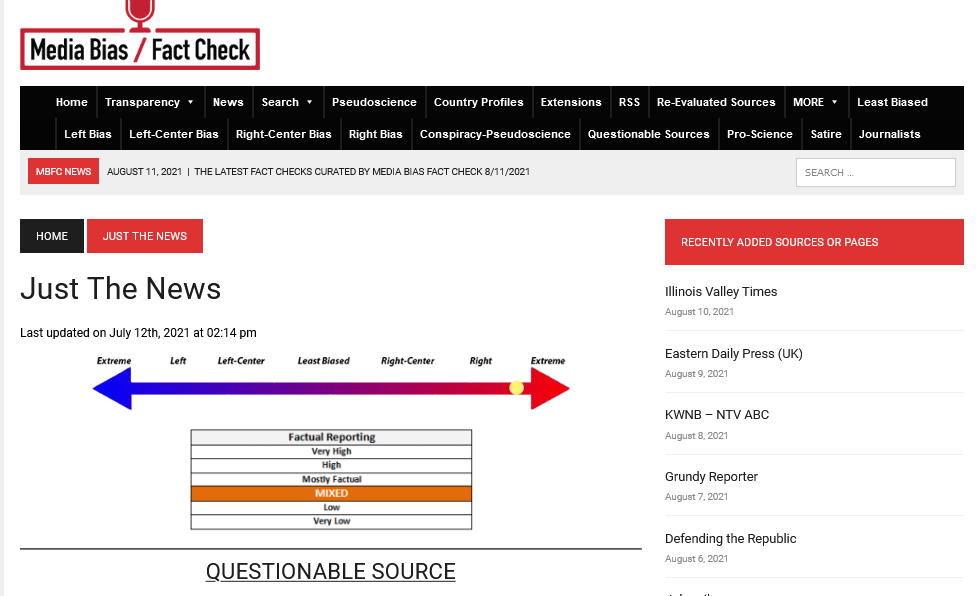
Task: Click the August 7, 2021 date
Action: pos(696,497)
